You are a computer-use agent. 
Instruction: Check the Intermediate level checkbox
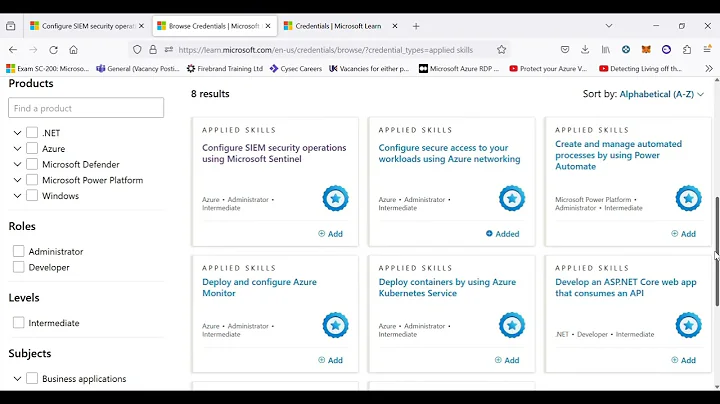(x=18, y=323)
